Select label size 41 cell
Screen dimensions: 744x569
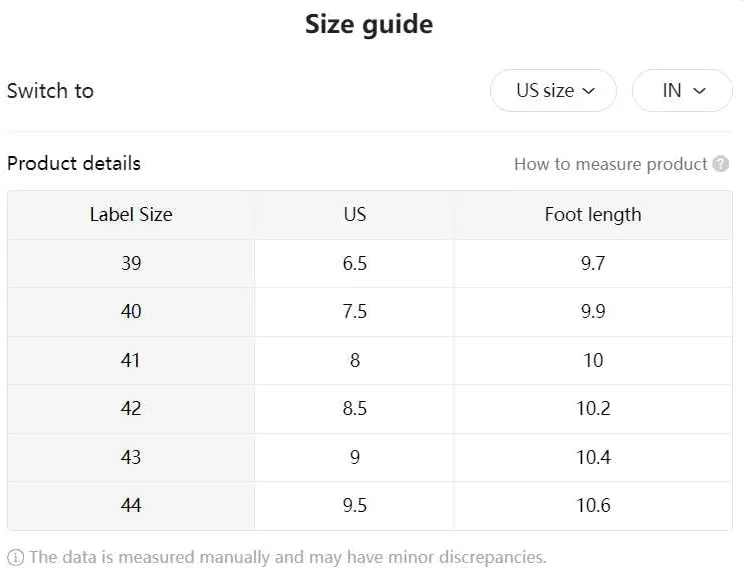pyautogui.click(x=131, y=361)
